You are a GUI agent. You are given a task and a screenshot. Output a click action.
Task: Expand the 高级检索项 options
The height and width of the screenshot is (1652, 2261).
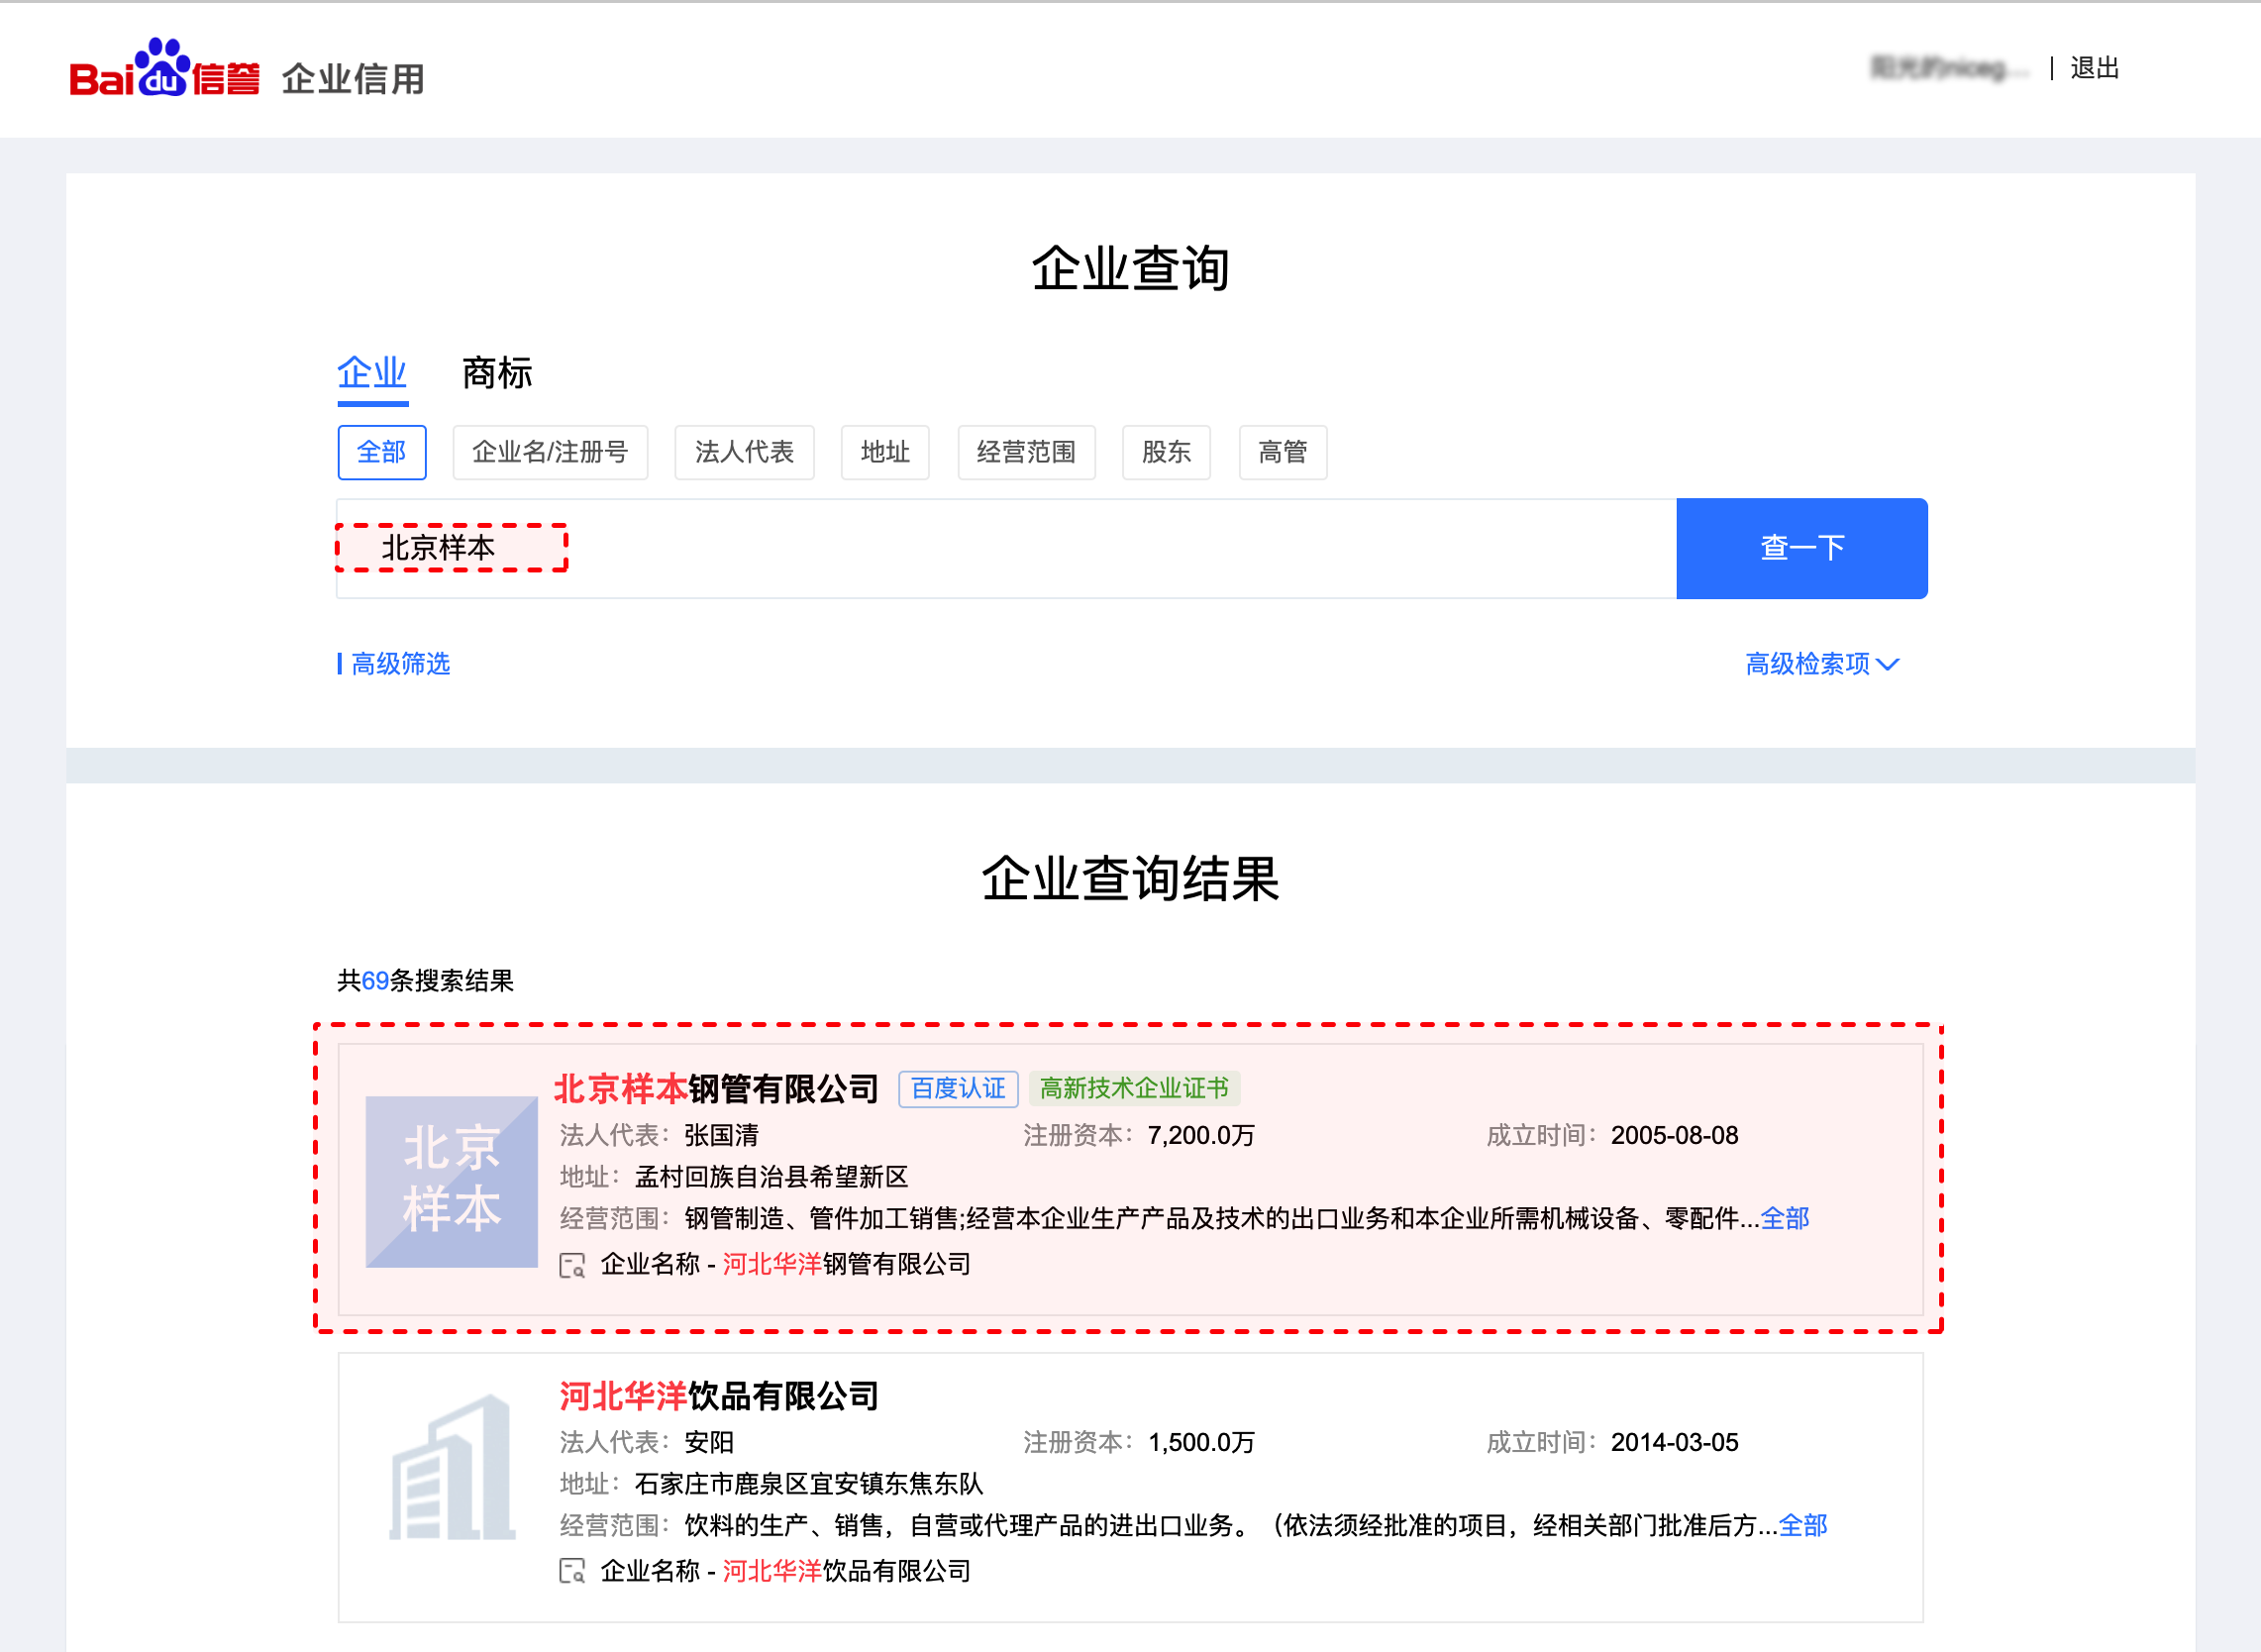tap(1823, 664)
